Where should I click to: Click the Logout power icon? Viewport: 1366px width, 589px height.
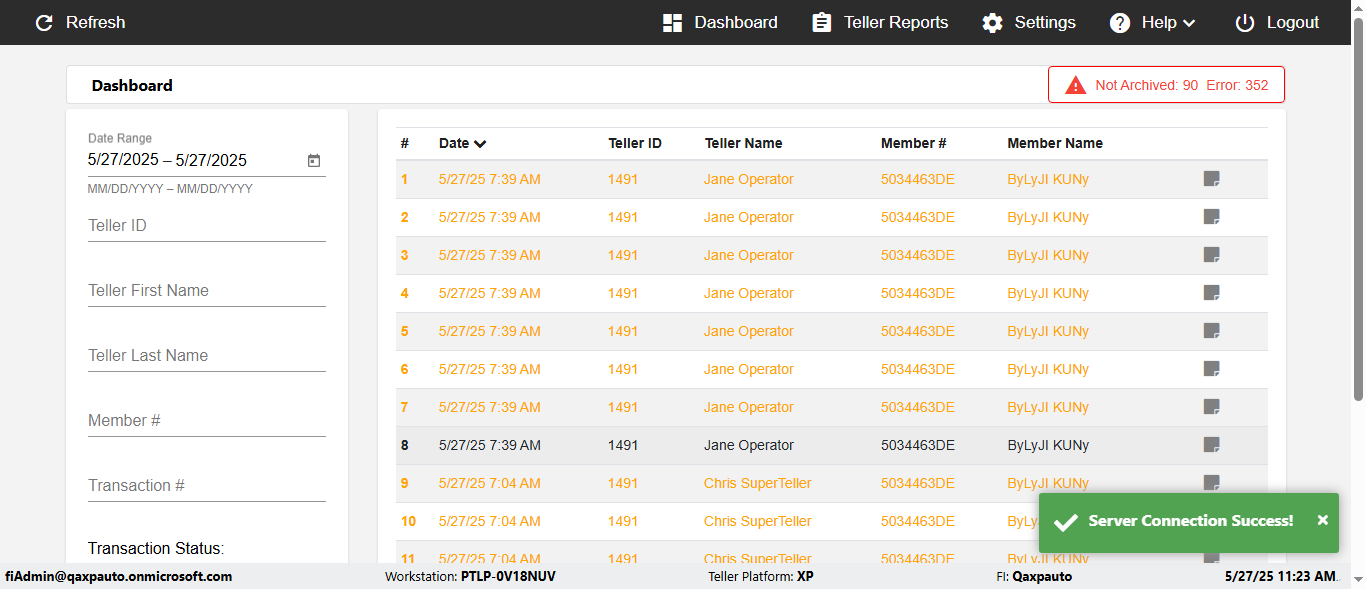[x=1244, y=23]
